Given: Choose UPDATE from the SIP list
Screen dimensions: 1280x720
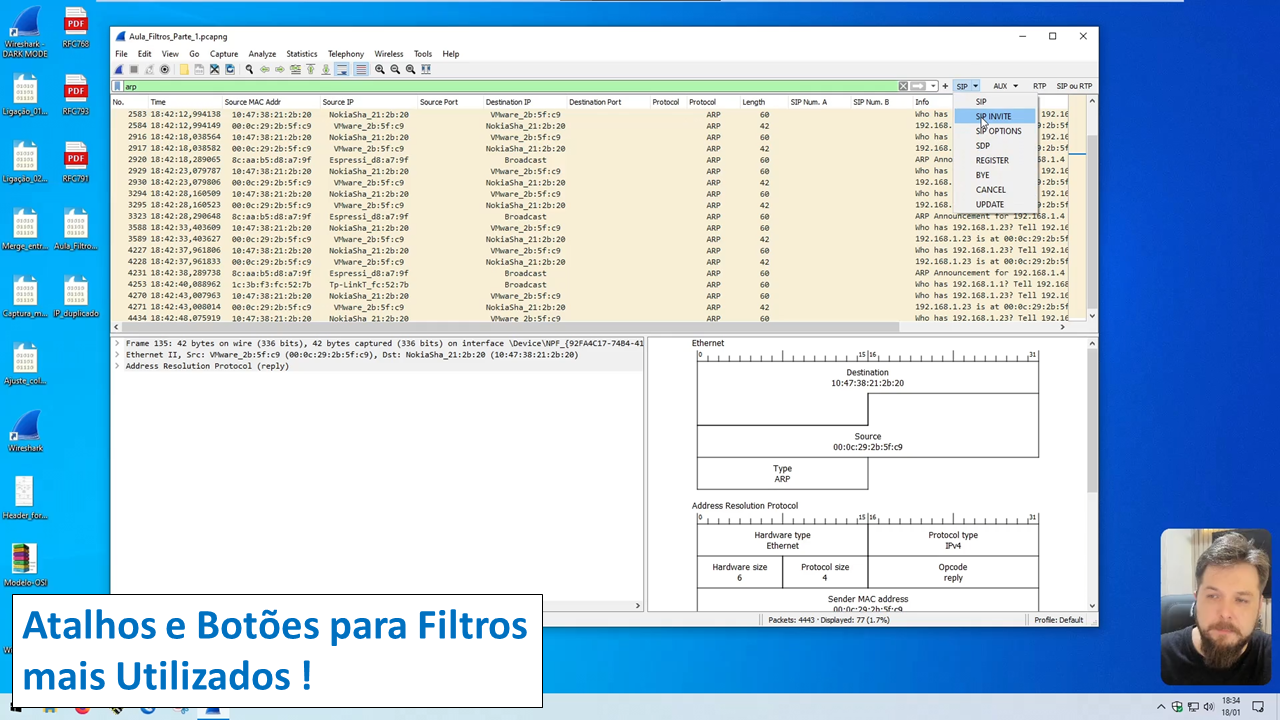Looking at the screenshot, I should click(995, 204).
